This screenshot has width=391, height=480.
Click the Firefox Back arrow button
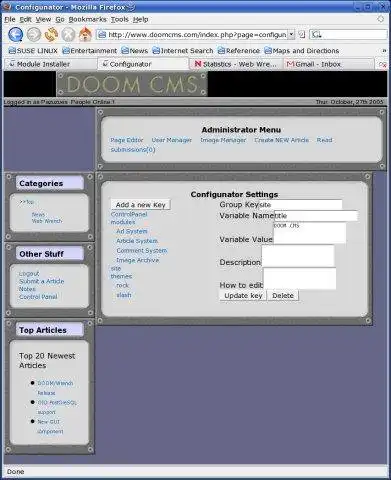(15, 34)
